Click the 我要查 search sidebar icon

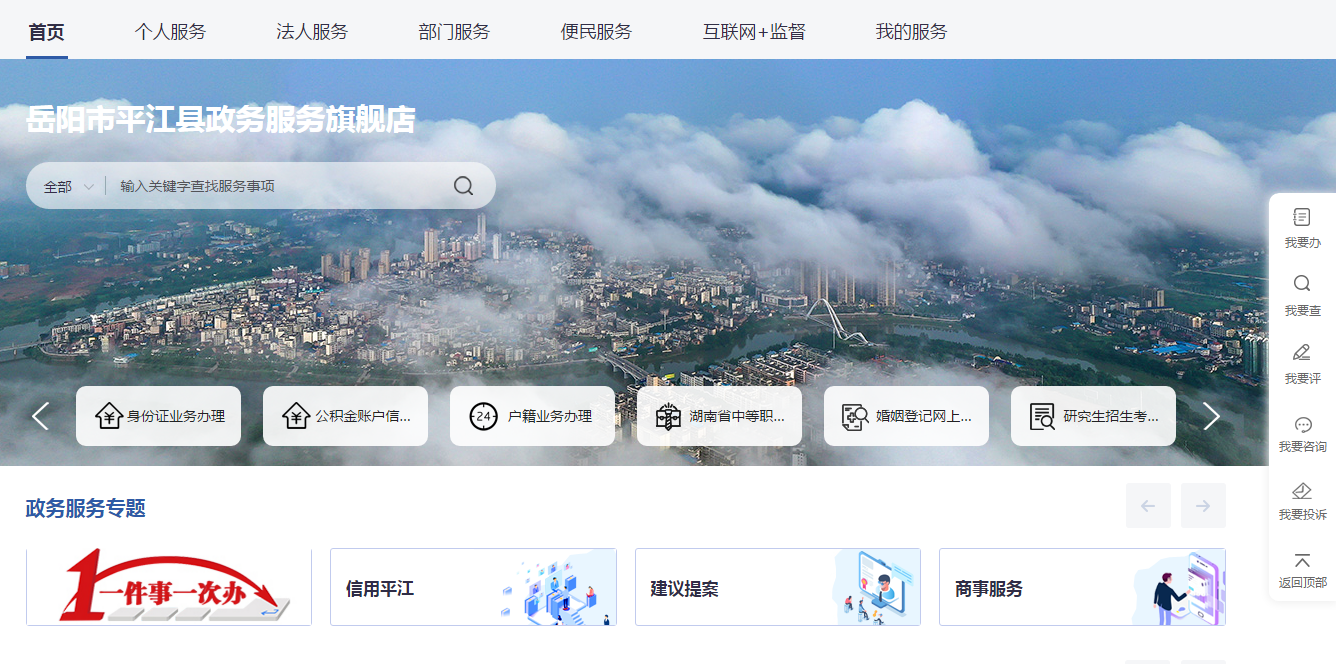[x=1302, y=285]
